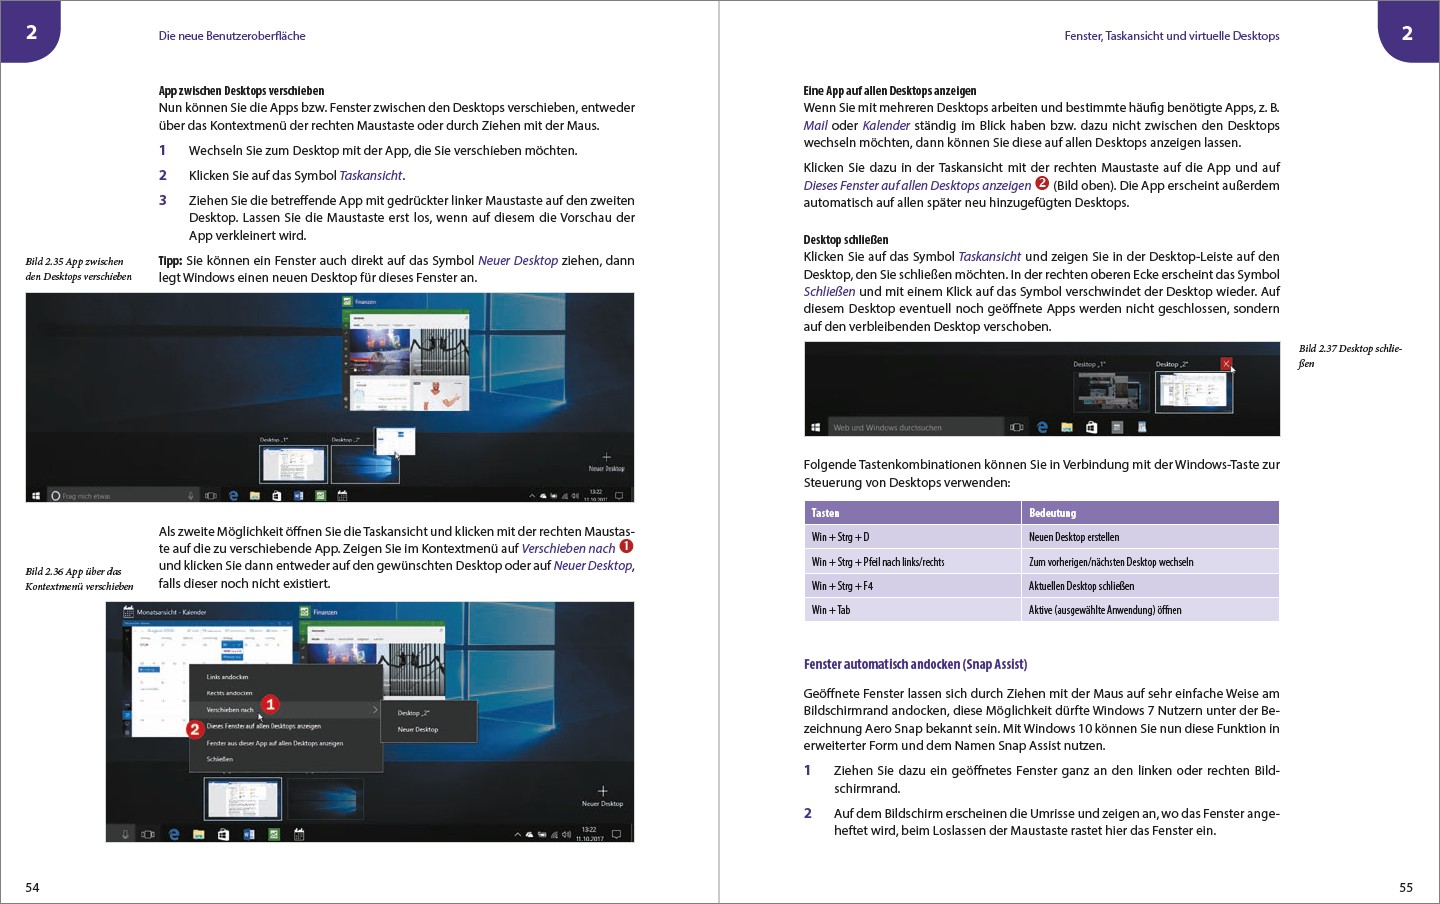Open the Action Center icon in the Bild 2.36 taskbar
This screenshot has width=1440, height=904.
616,834
